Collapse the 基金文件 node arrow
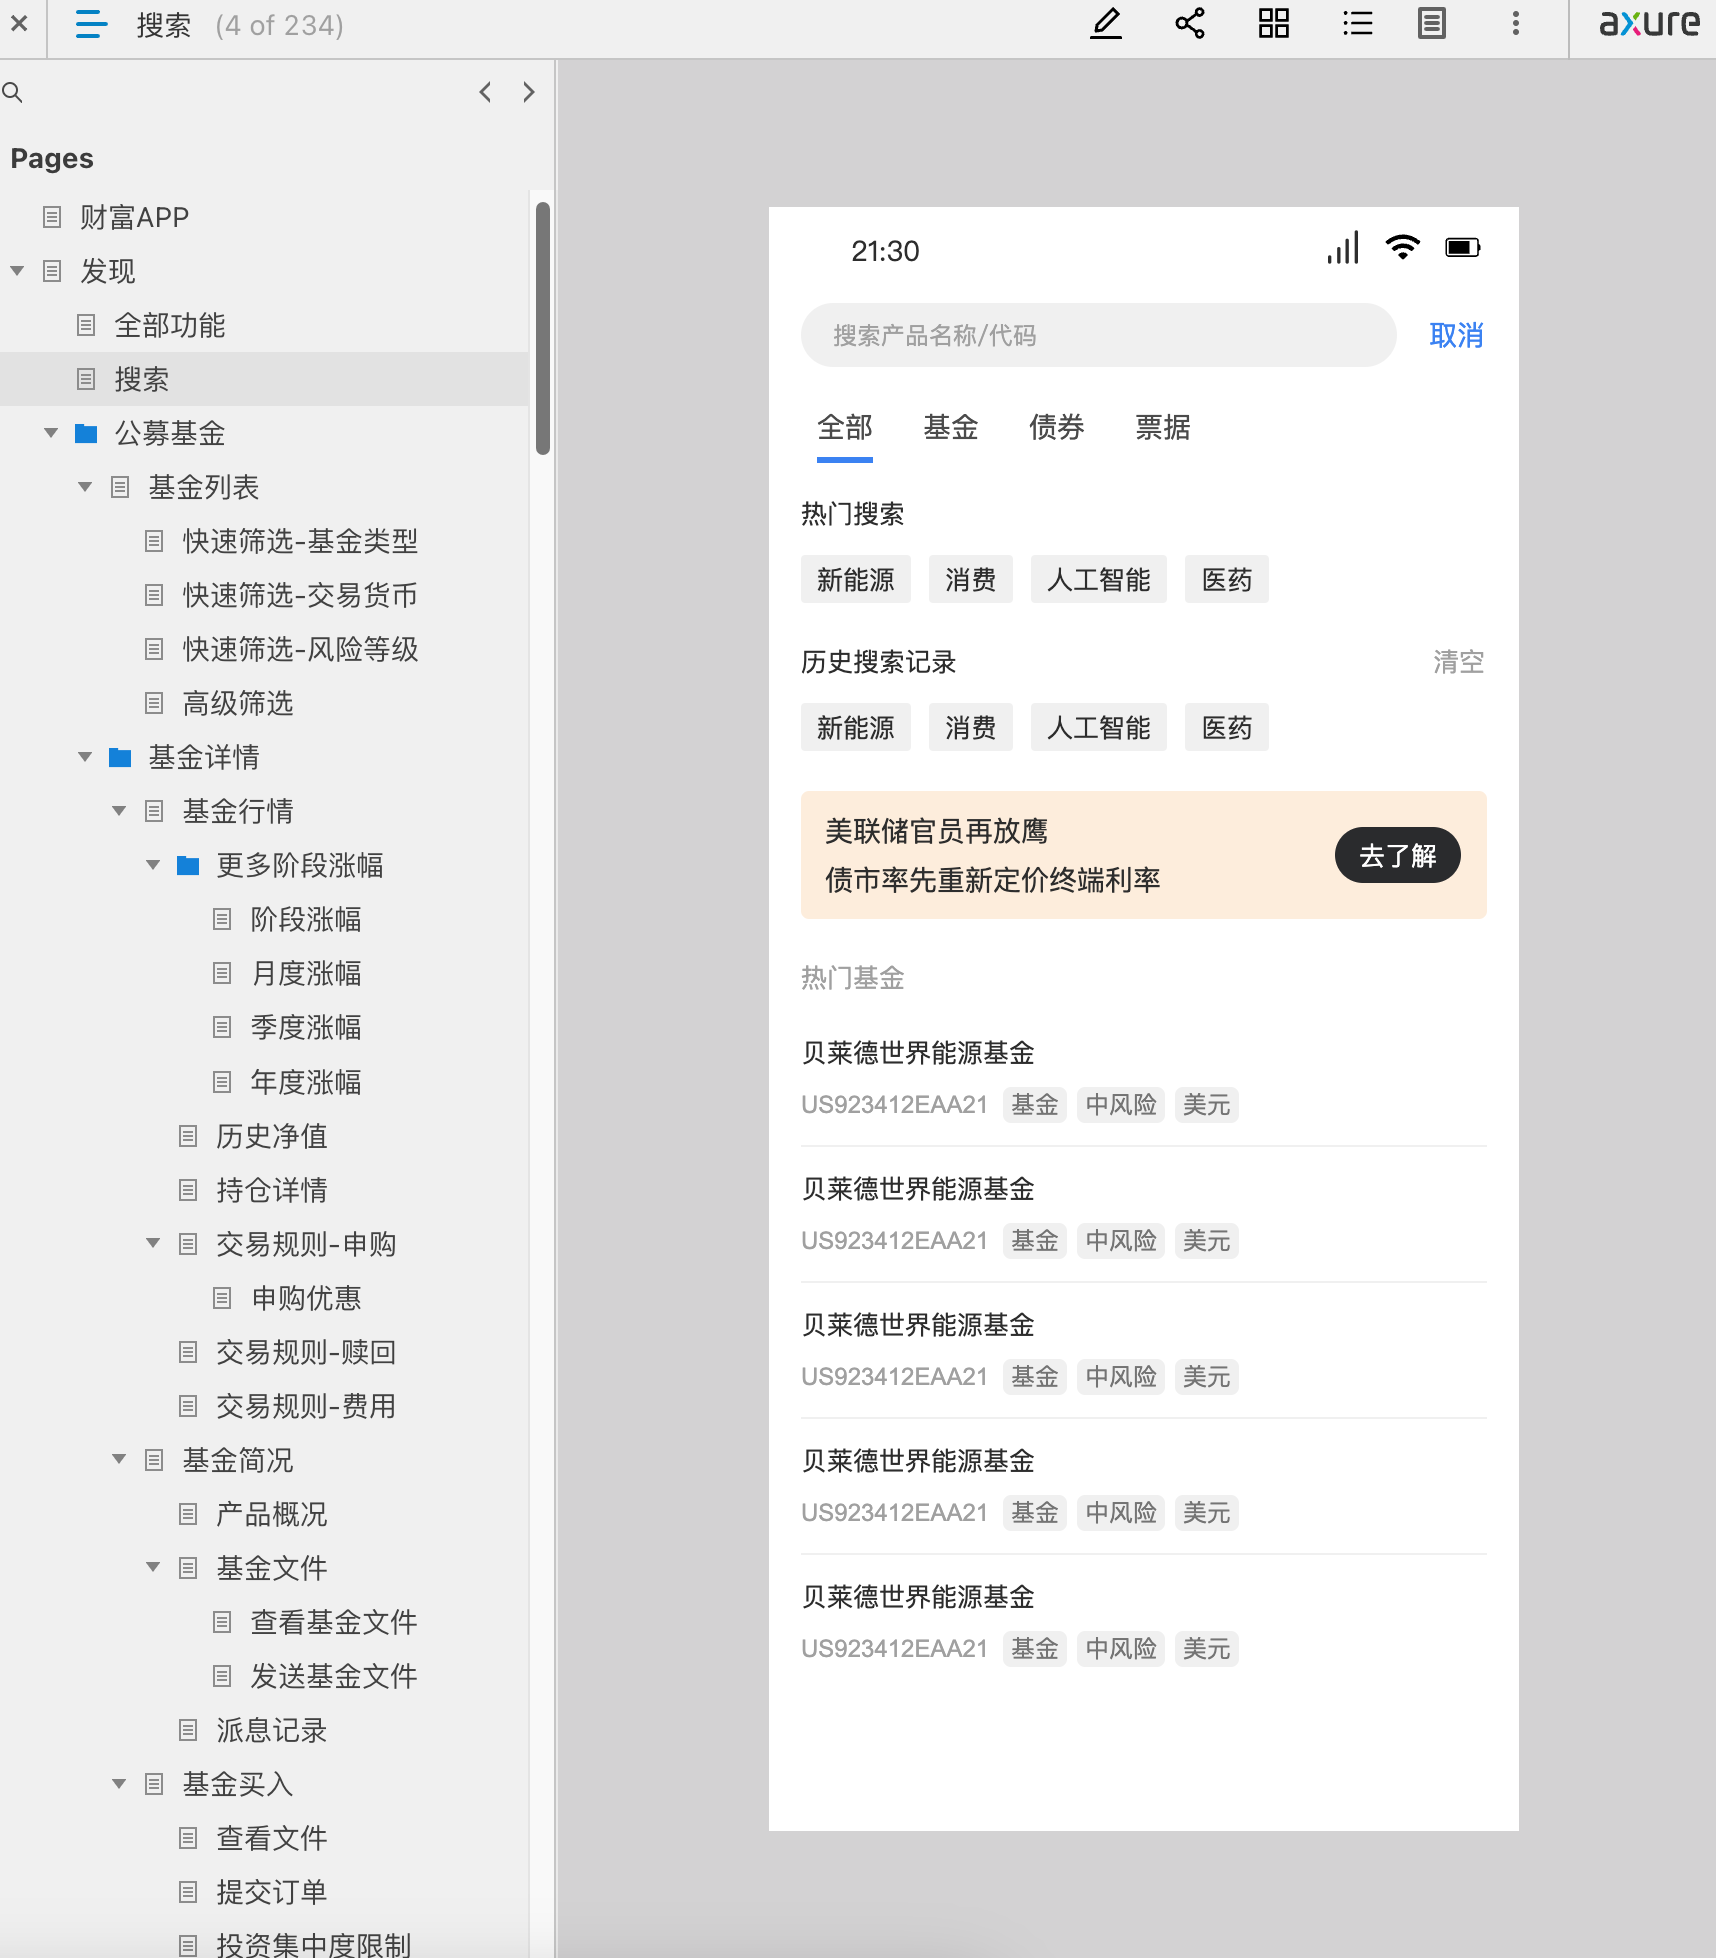The width and height of the screenshot is (1716, 1958). [x=153, y=1567]
